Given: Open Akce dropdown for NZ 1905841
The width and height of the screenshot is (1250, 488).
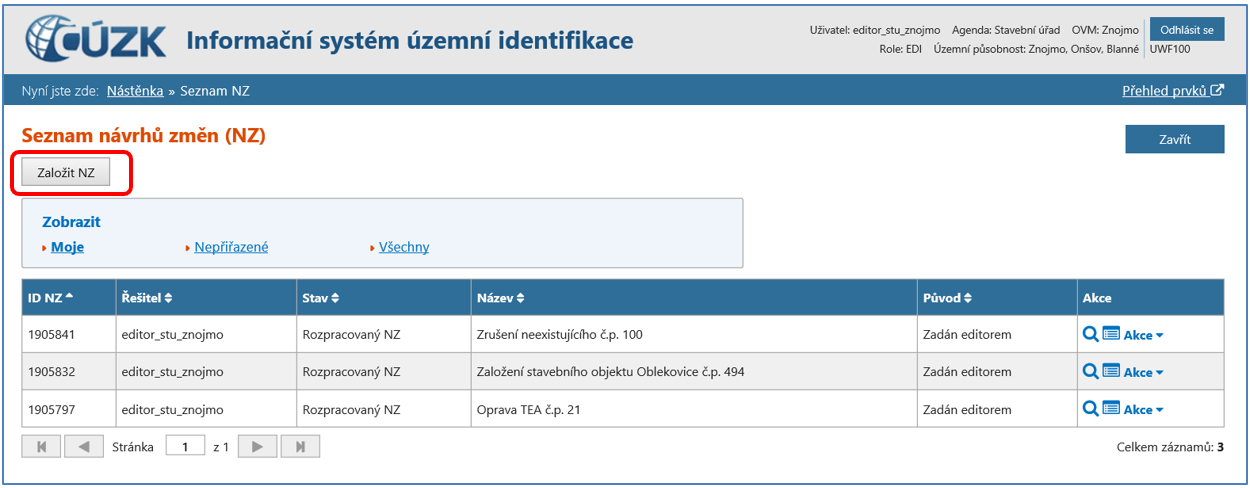Looking at the screenshot, I should pyautogui.click(x=1143, y=336).
